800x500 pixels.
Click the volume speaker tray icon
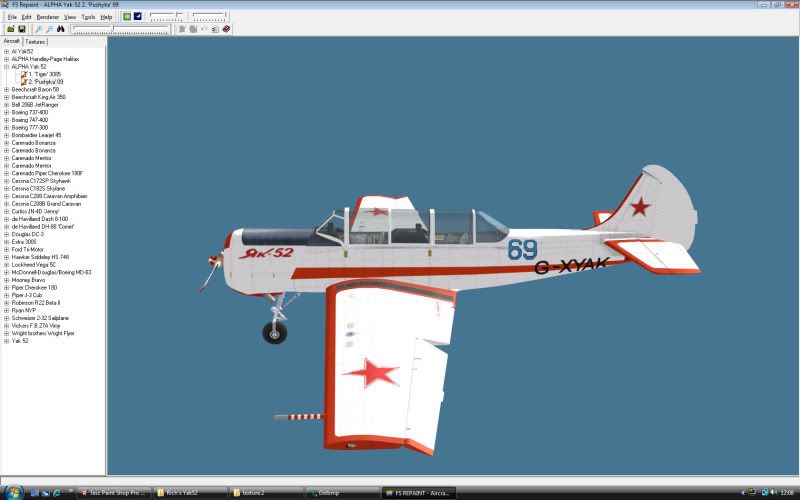coord(773,492)
